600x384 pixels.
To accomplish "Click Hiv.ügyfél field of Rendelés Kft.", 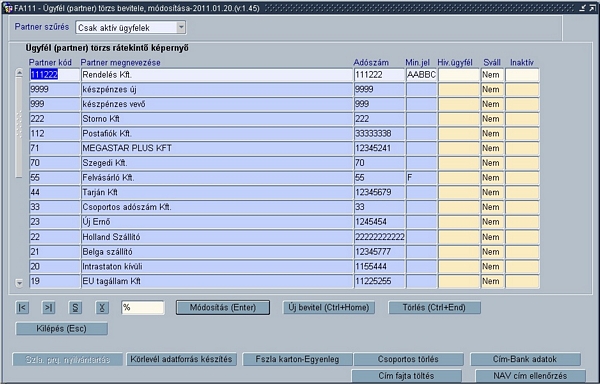I will pyautogui.click(x=459, y=75).
